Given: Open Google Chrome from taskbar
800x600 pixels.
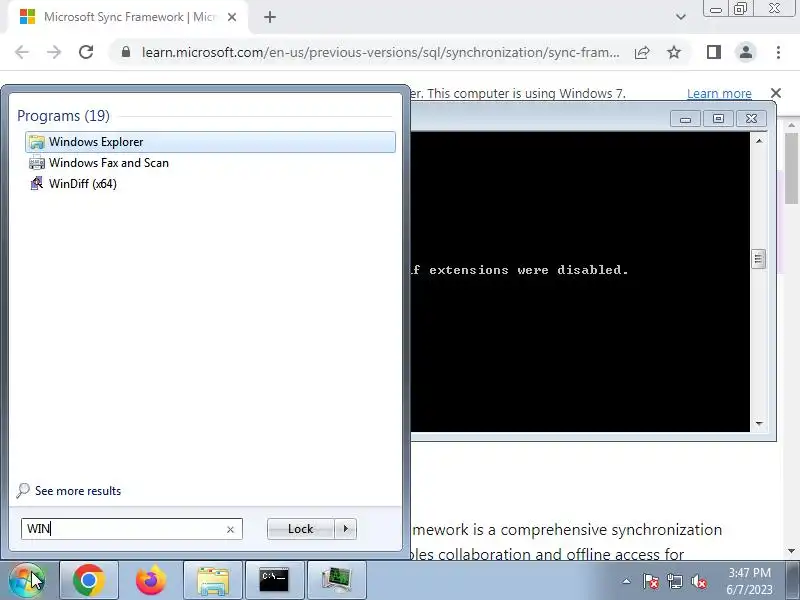Looking at the screenshot, I should pyautogui.click(x=89, y=581).
